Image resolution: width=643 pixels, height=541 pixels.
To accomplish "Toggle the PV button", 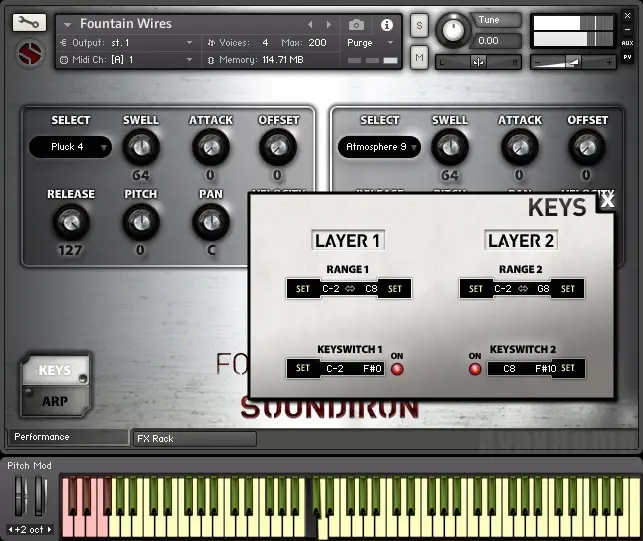I will tap(627, 57).
